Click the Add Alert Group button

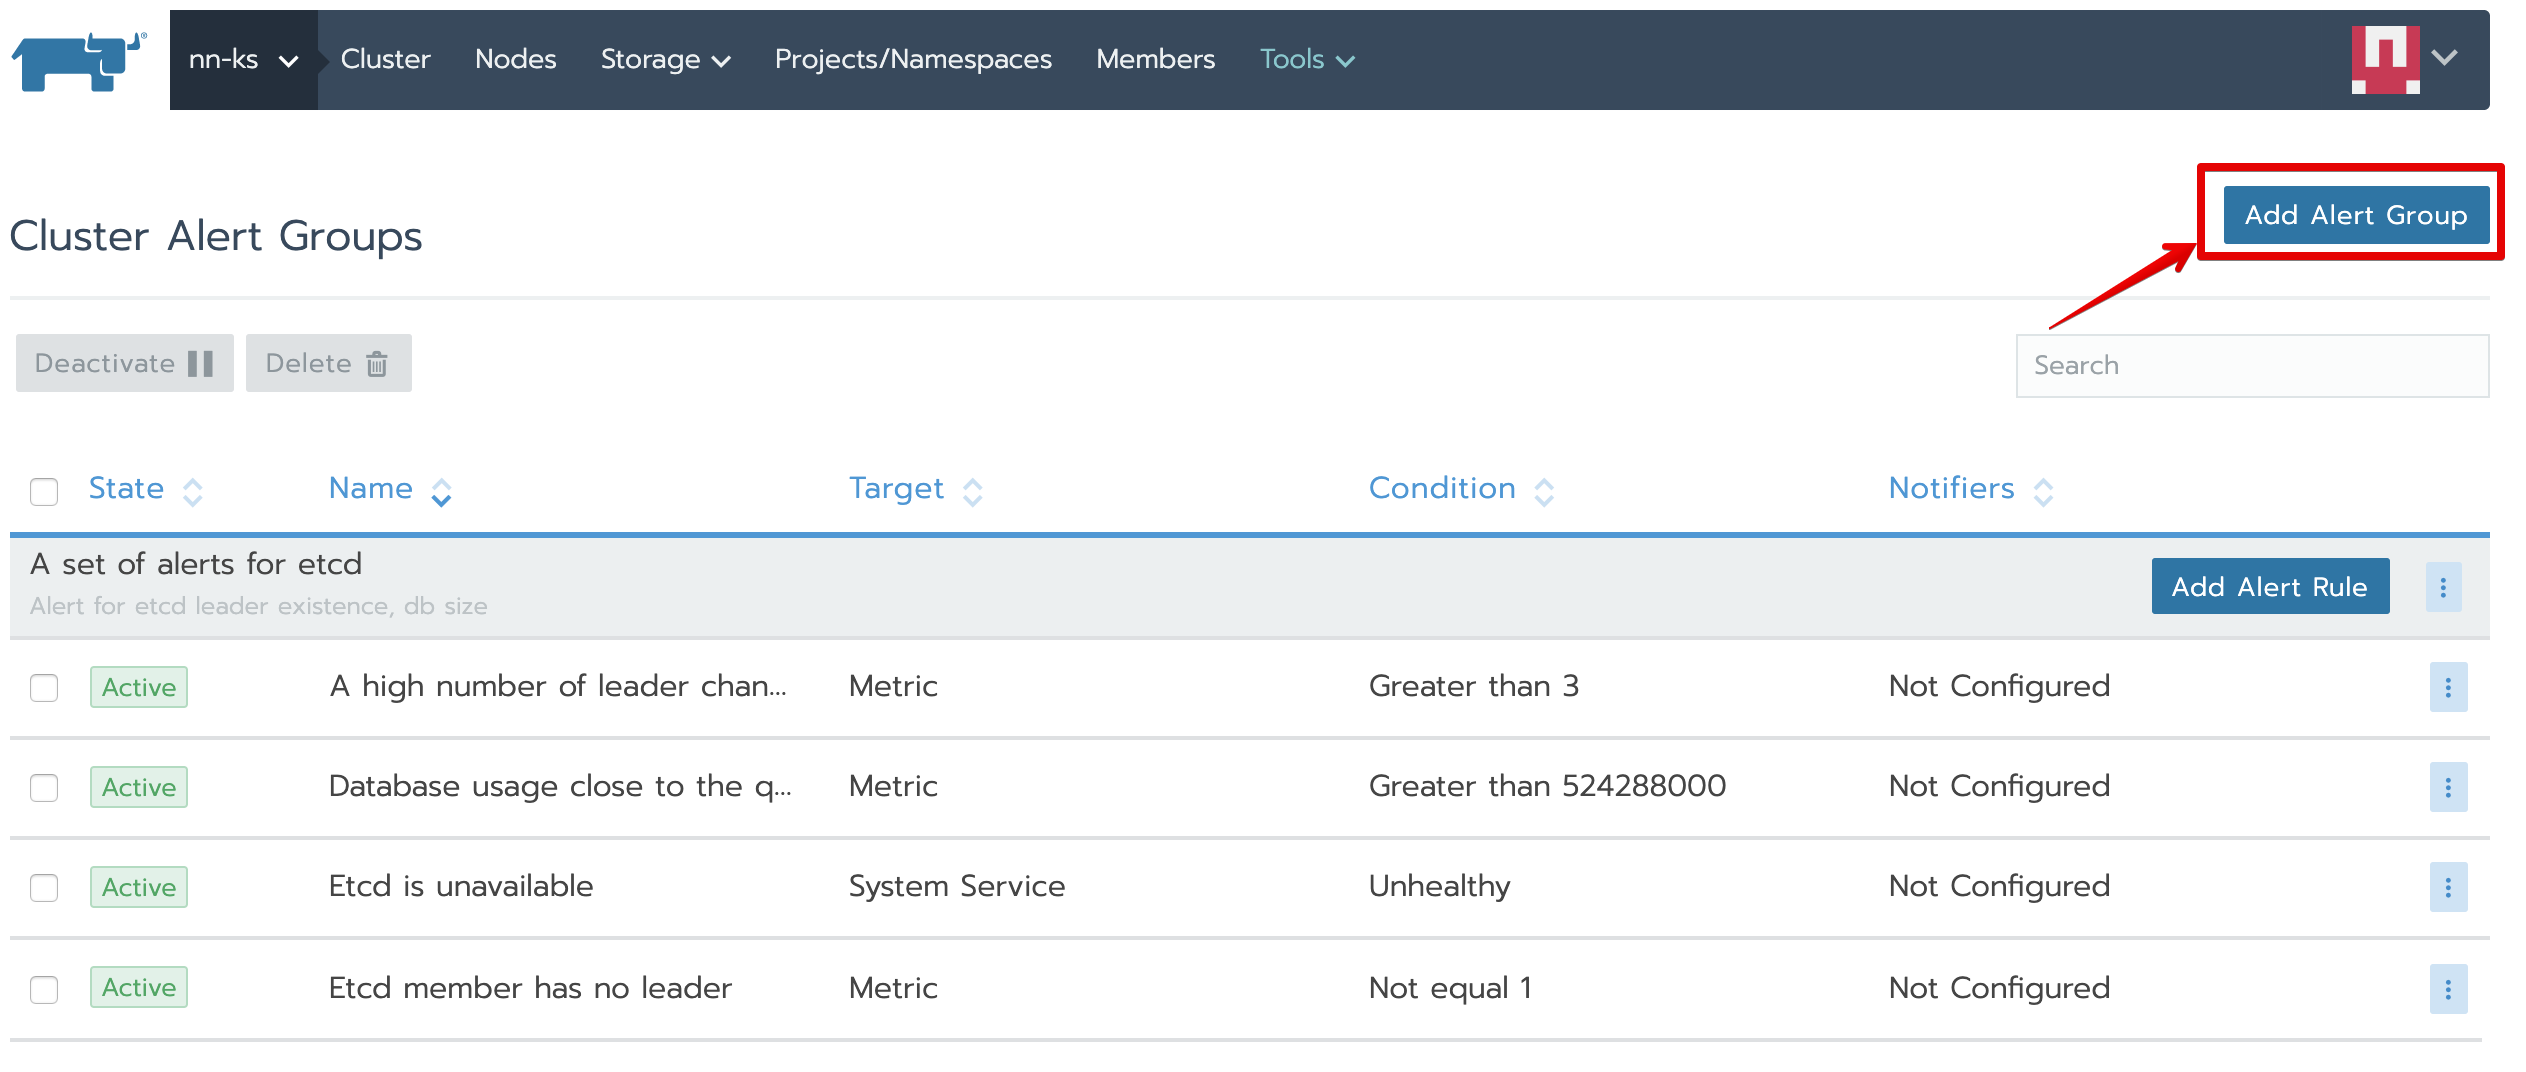coord(2355,215)
